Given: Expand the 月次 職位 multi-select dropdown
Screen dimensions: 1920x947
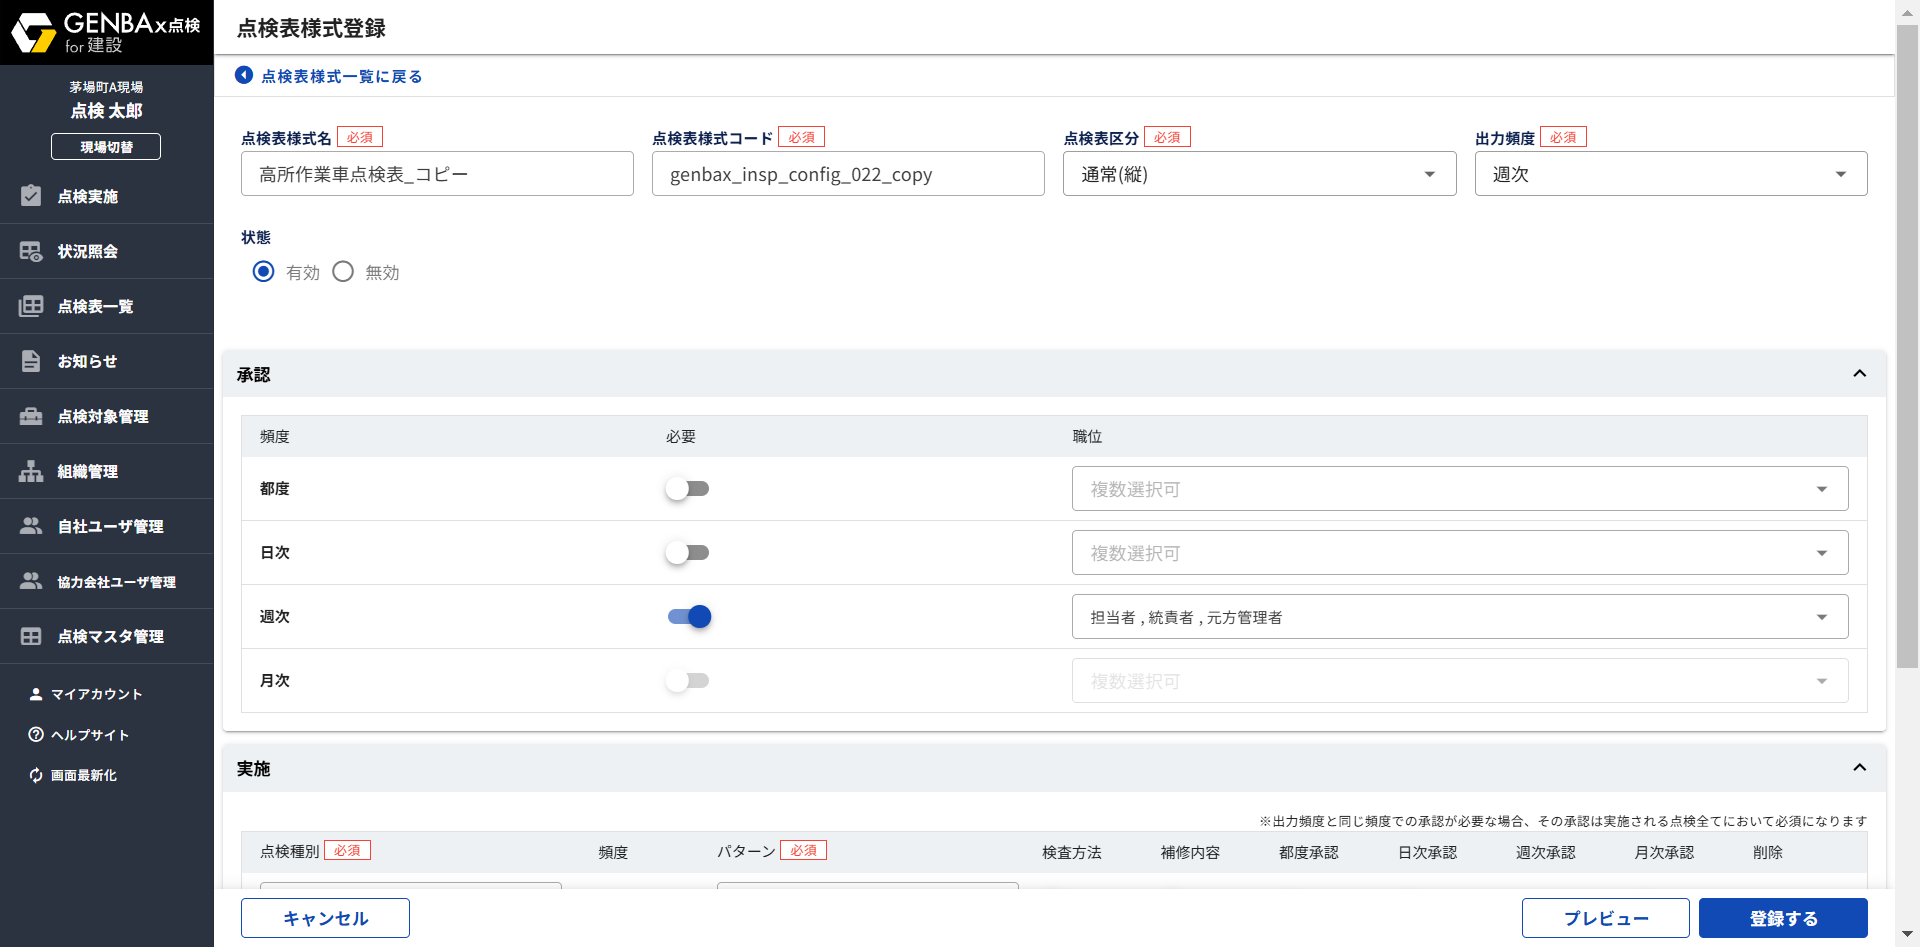Looking at the screenshot, I should click(x=1822, y=680).
